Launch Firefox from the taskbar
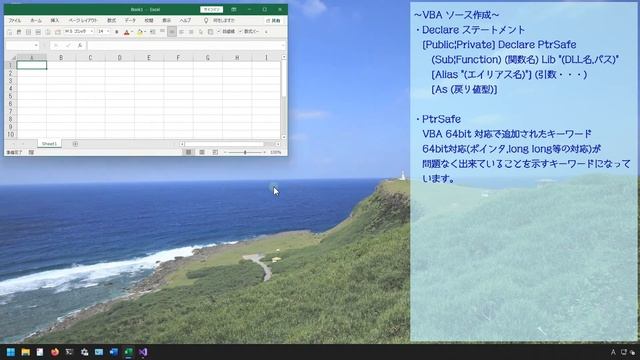Image resolution: width=640 pixels, height=360 pixels. point(55,352)
